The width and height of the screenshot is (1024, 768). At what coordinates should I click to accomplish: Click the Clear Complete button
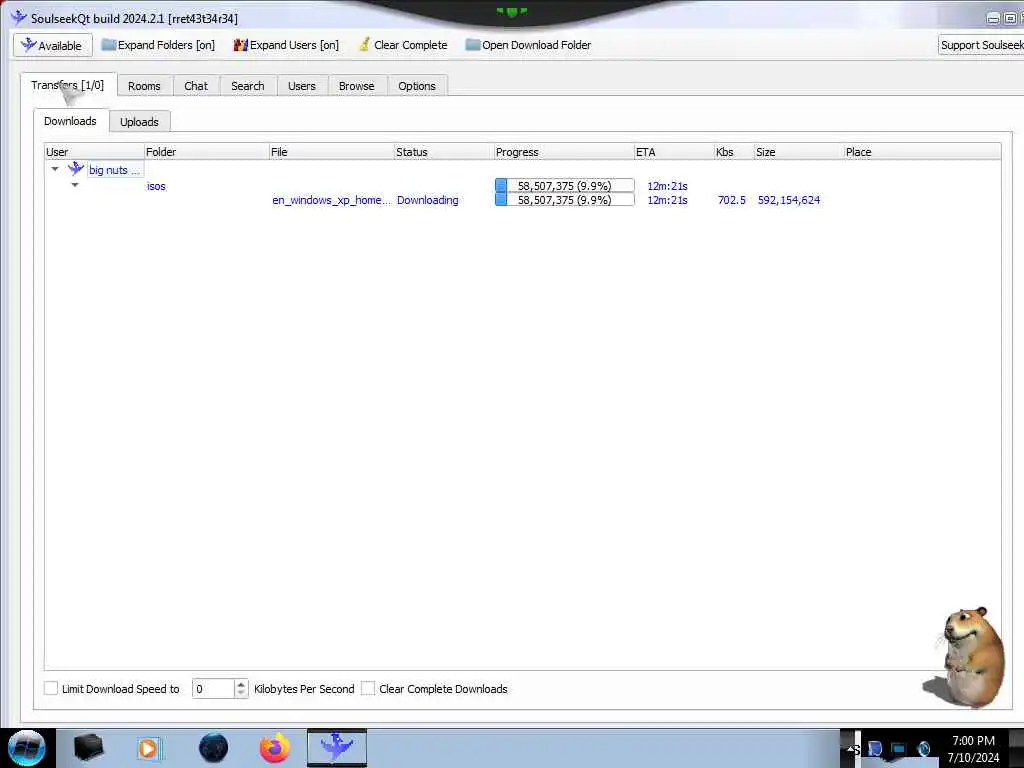[403, 45]
